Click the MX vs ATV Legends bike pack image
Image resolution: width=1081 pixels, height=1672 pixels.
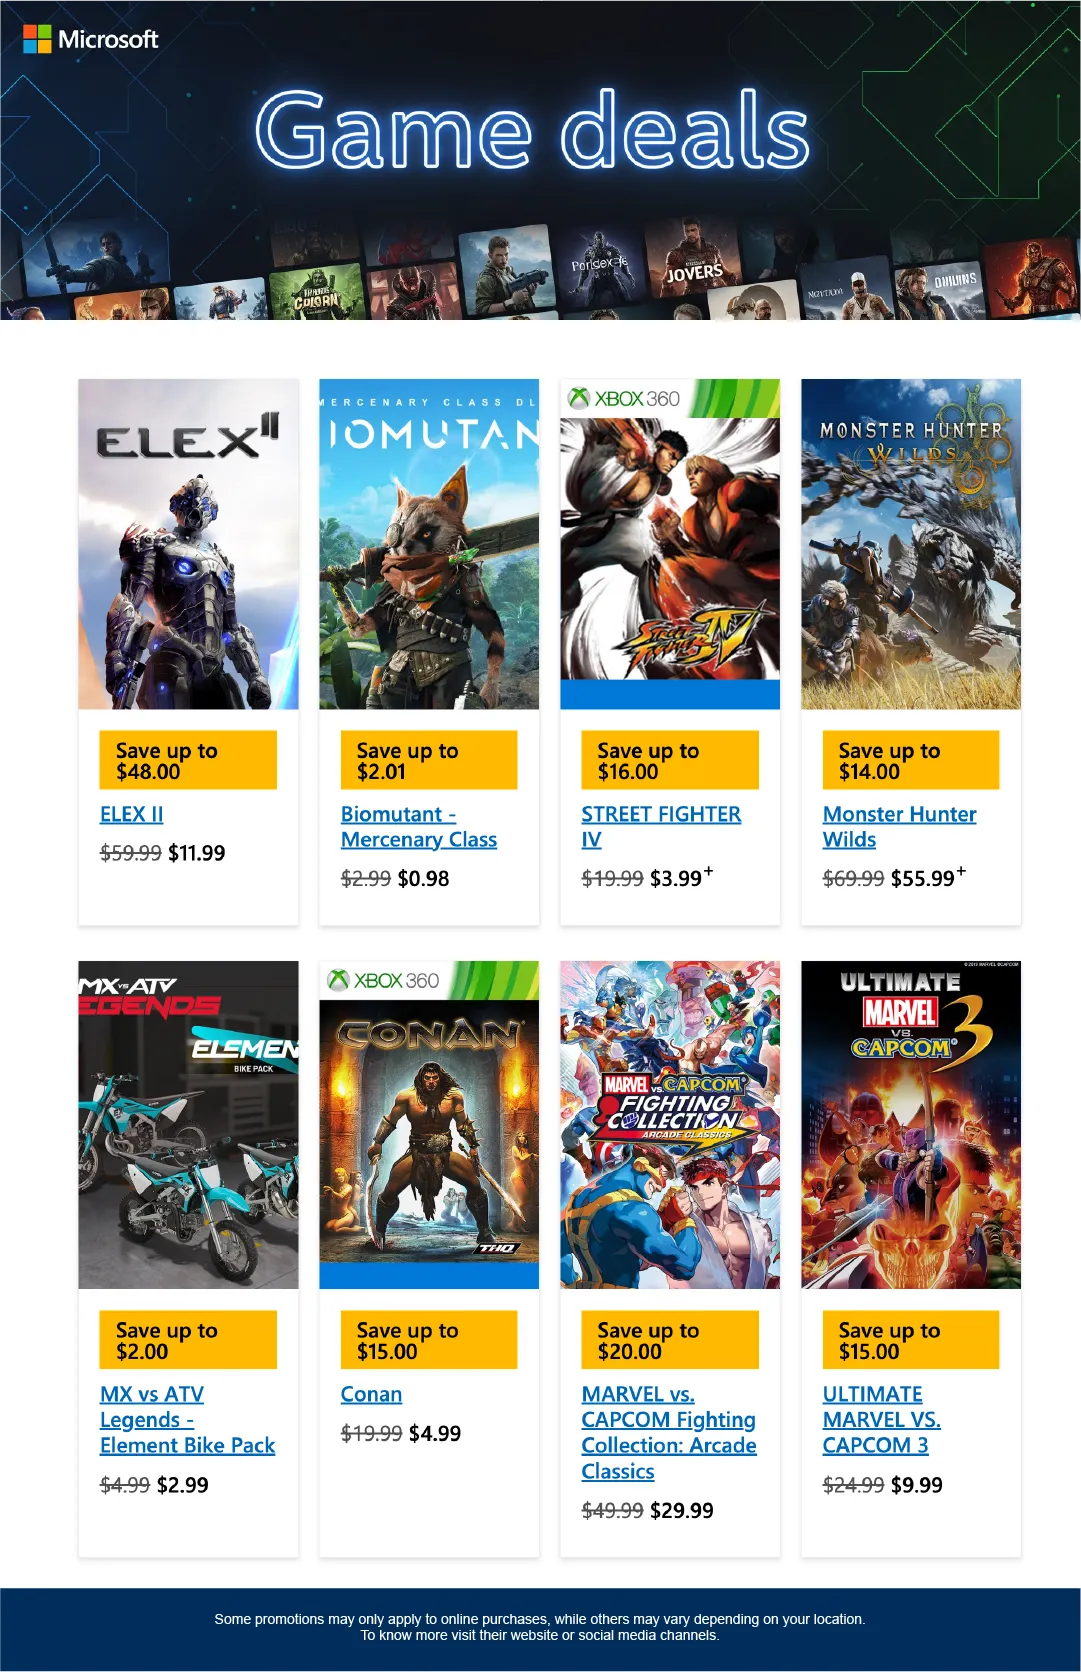point(189,1125)
